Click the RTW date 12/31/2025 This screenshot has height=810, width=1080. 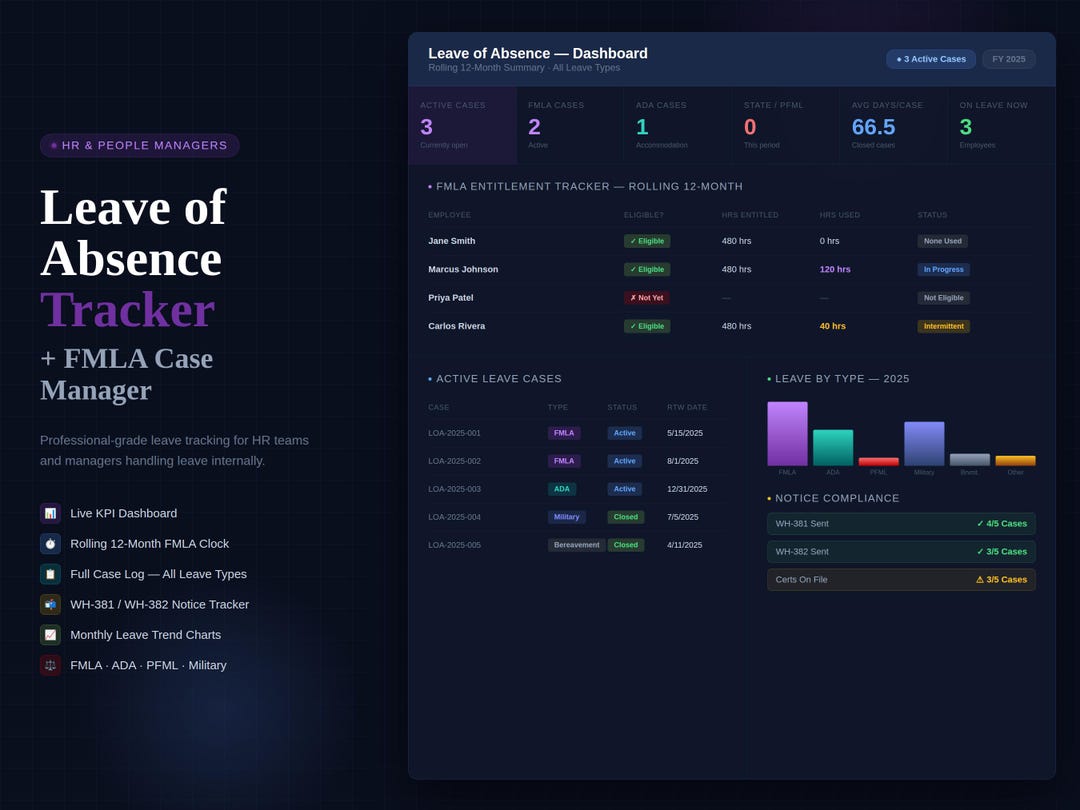[687, 489]
